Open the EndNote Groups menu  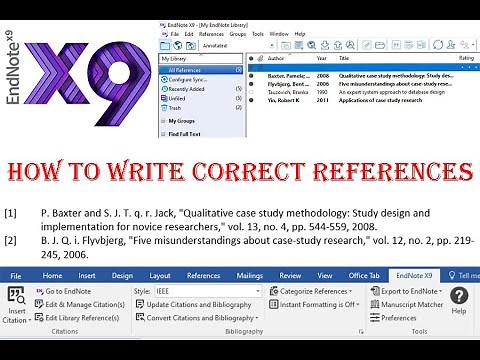point(238,34)
